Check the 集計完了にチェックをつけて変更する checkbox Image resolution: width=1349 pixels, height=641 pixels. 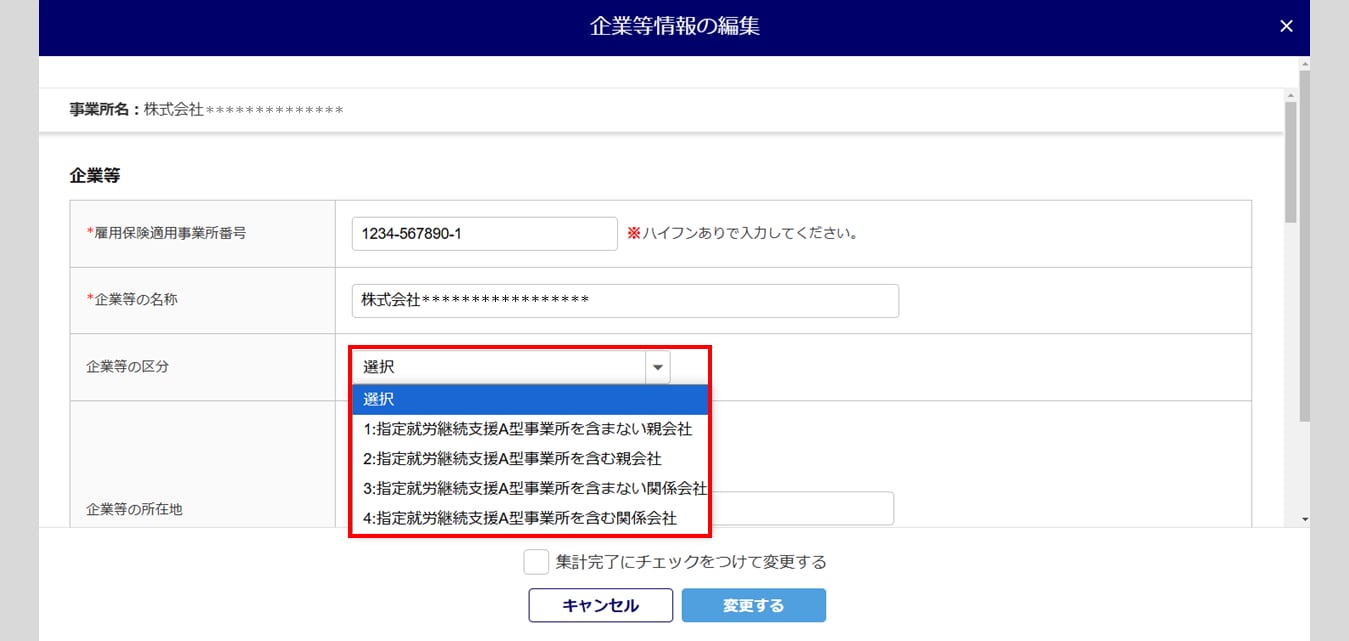[x=536, y=562]
